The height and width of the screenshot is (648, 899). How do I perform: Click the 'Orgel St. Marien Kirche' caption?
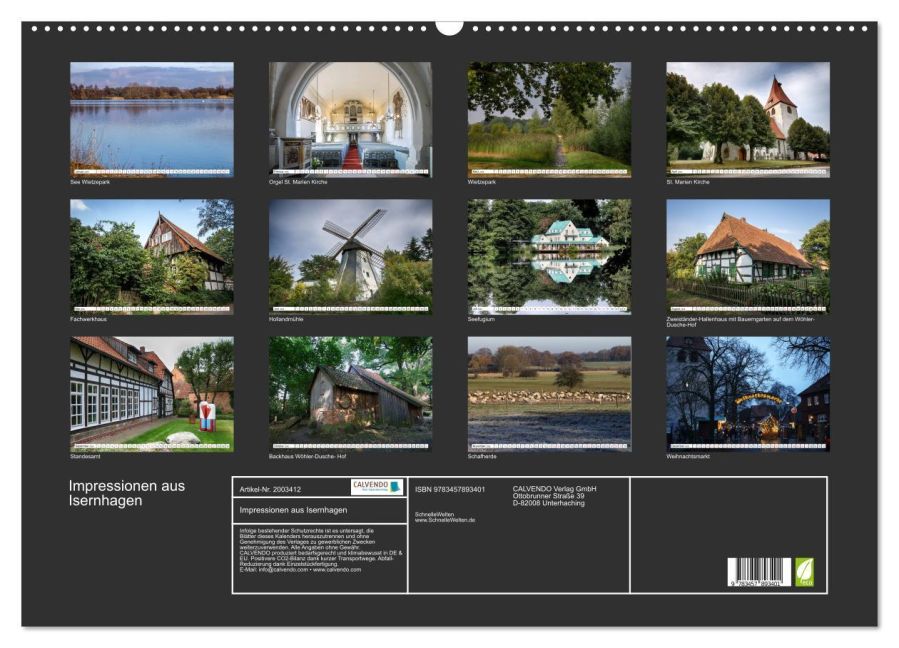(298, 182)
